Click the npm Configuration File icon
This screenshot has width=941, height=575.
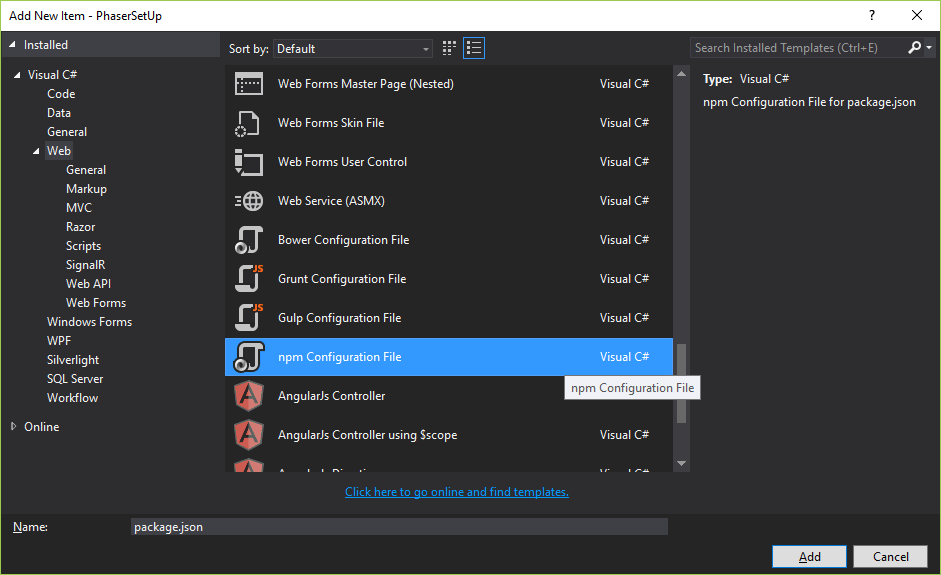[x=248, y=357]
